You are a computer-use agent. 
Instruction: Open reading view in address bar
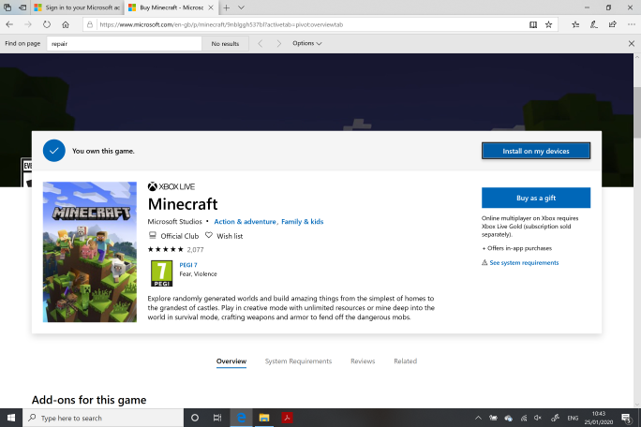click(x=533, y=25)
